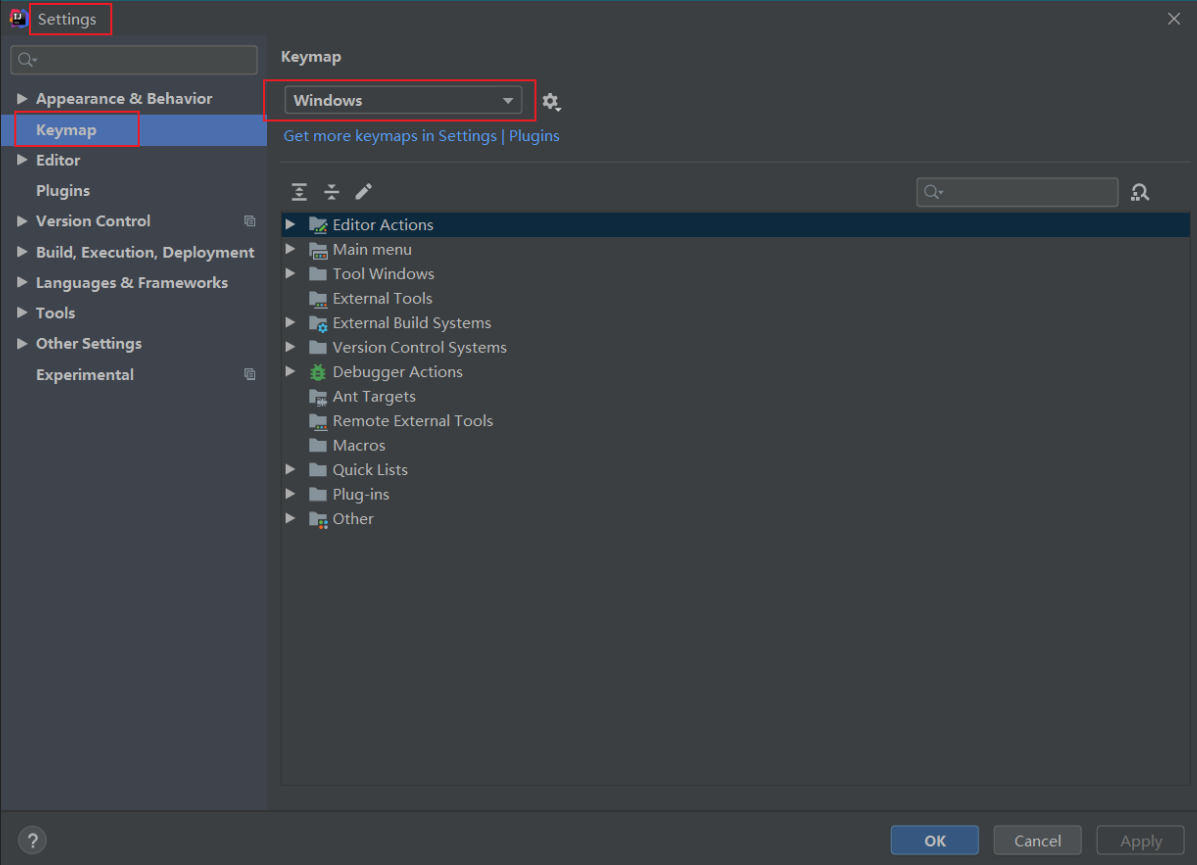Click the green Debugger Actions bug icon

pyautogui.click(x=318, y=372)
